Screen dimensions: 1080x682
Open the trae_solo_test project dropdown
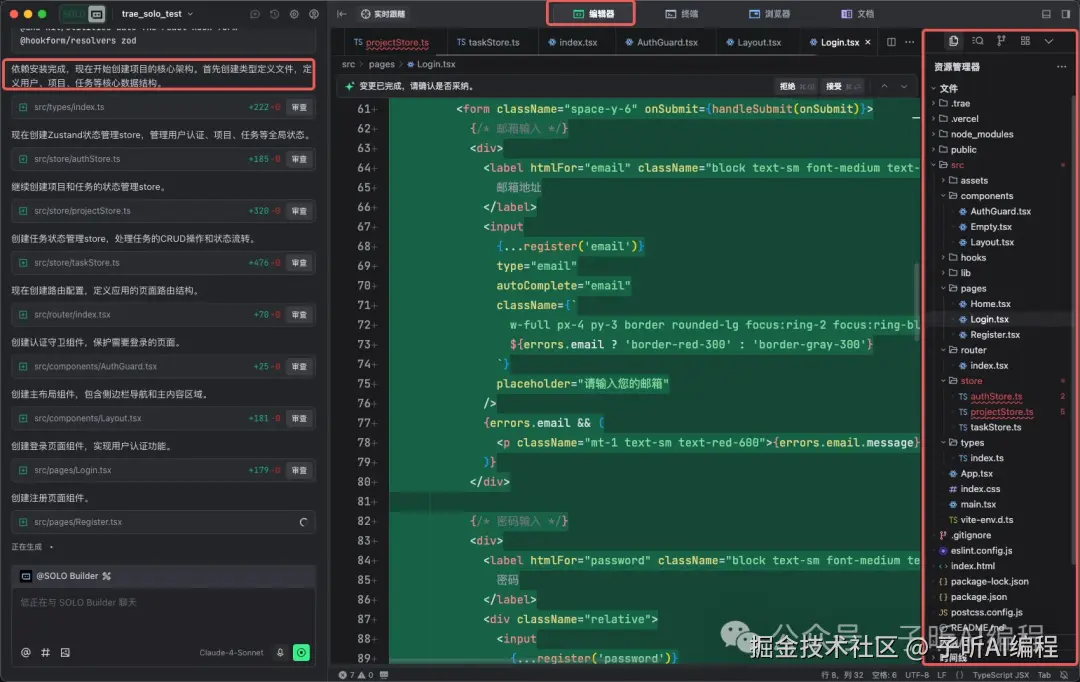(157, 14)
